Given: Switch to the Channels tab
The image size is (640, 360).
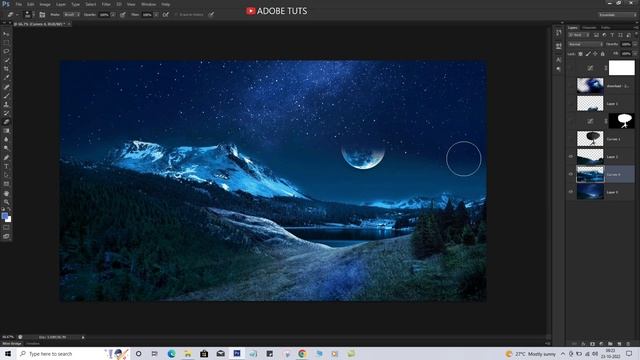Looking at the screenshot, I should point(589,28).
